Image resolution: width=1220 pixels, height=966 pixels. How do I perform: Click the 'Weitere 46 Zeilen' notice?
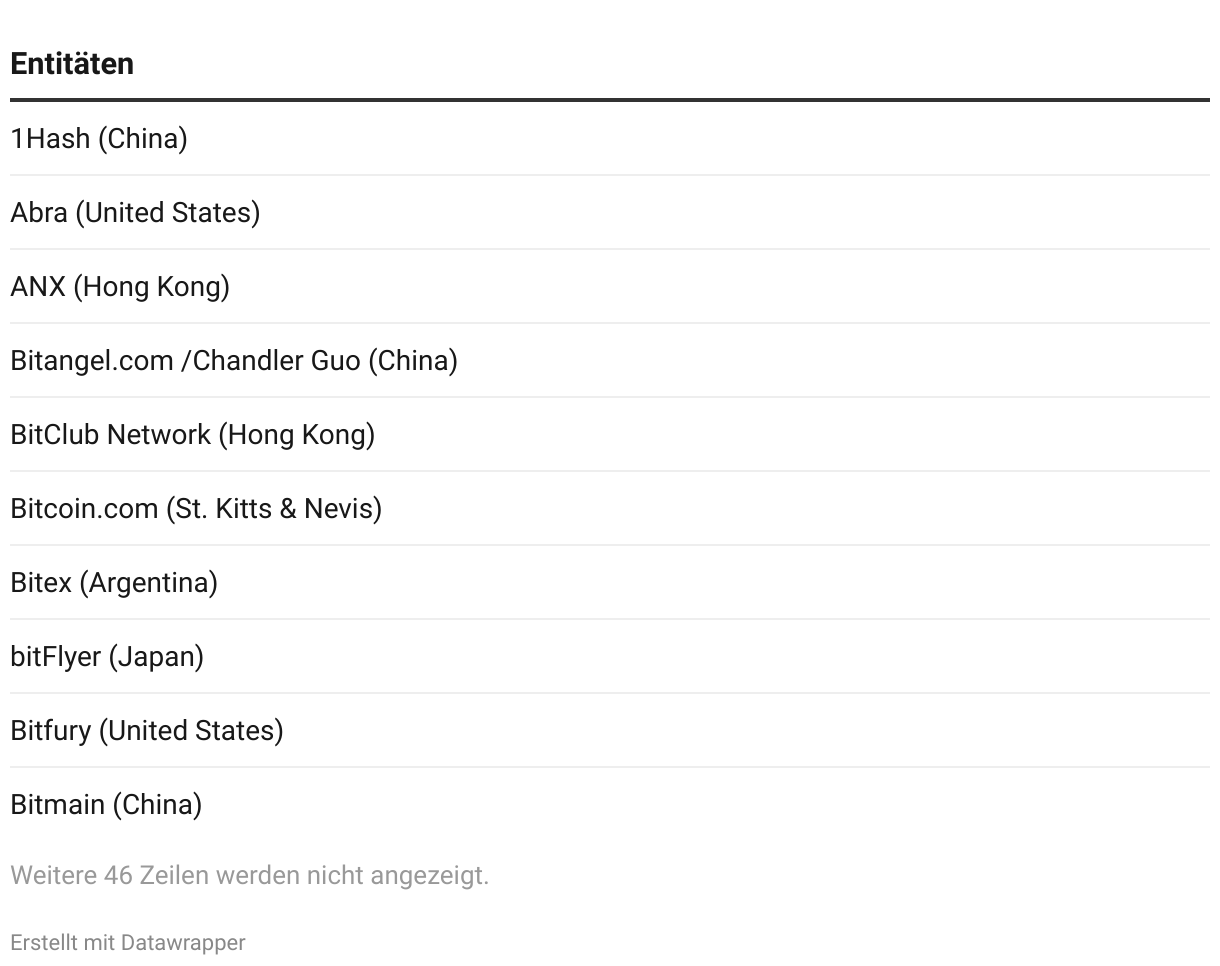pyautogui.click(x=250, y=875)
